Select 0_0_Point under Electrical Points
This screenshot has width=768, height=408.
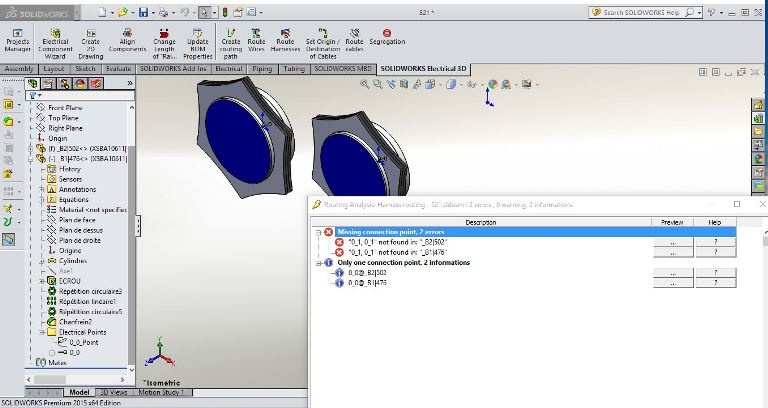coord(84,342)
